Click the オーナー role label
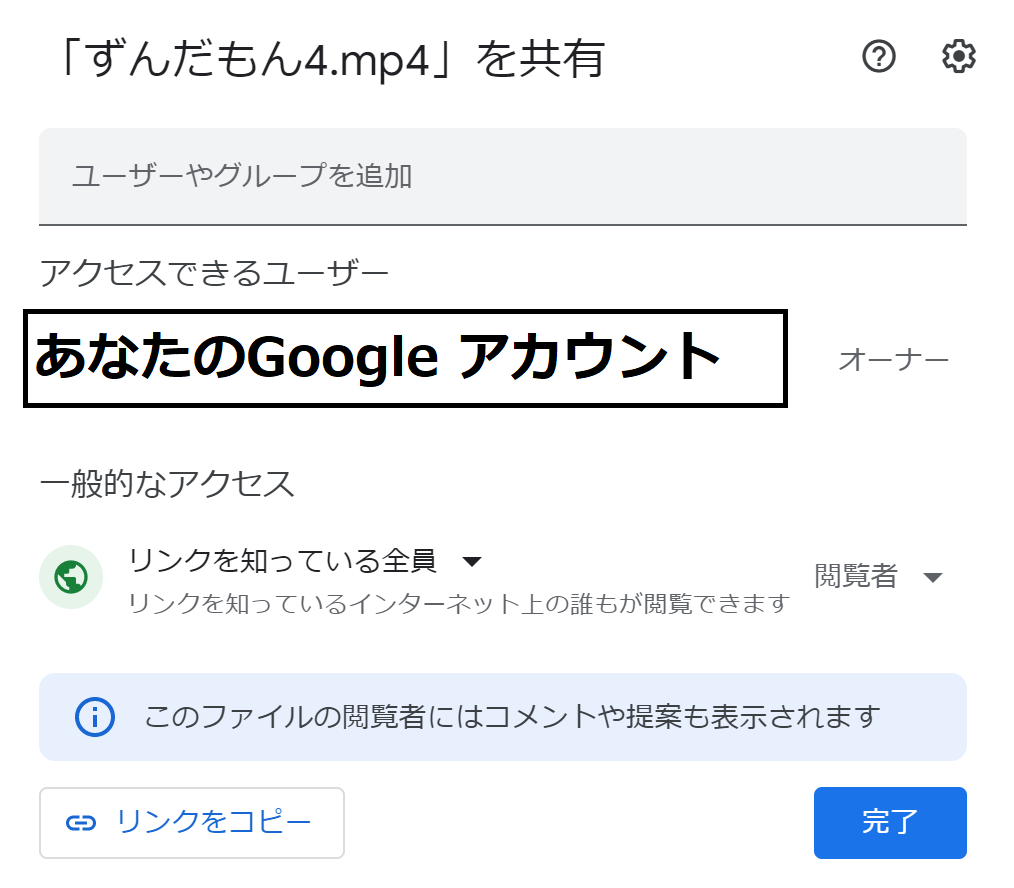Viewport: 1014px width, 888px height. (893, 360)
